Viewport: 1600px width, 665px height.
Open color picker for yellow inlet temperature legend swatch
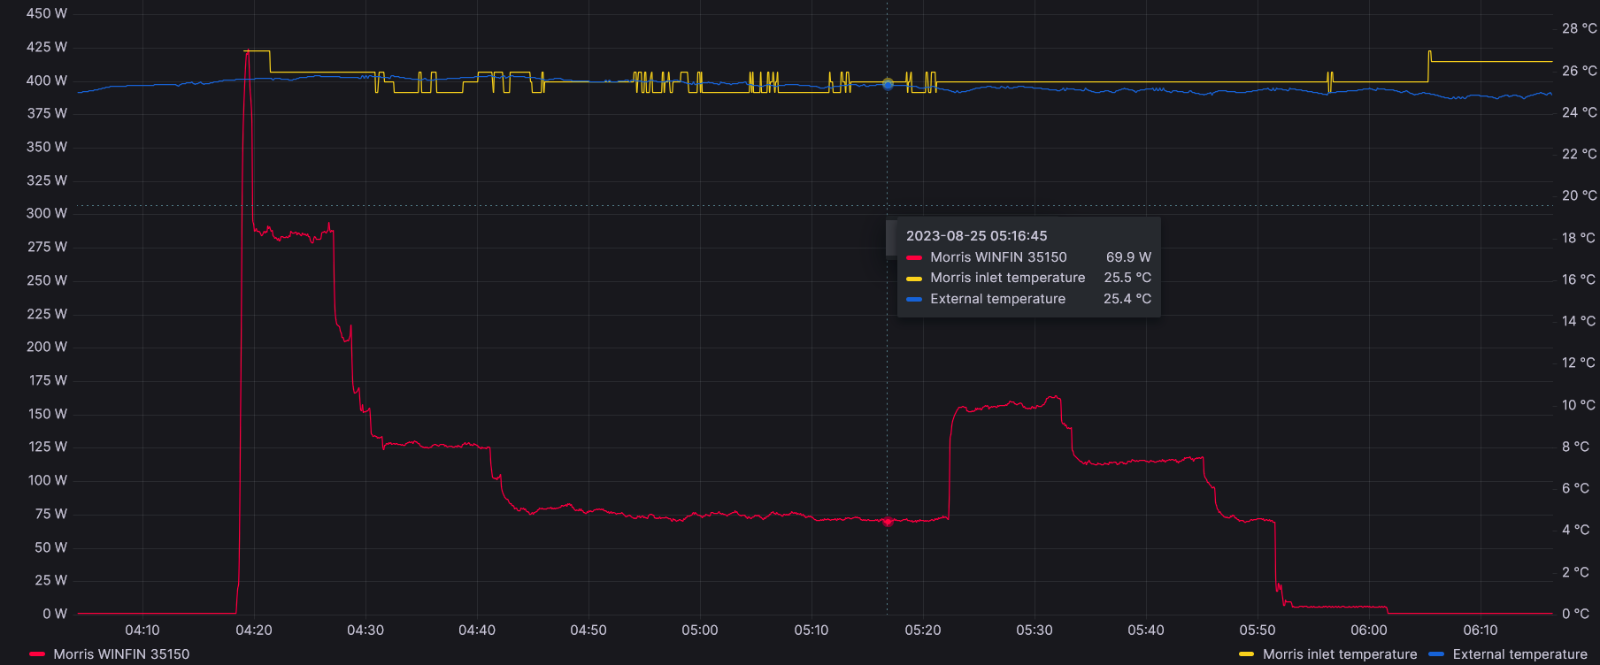click(x=1246, y=654)
